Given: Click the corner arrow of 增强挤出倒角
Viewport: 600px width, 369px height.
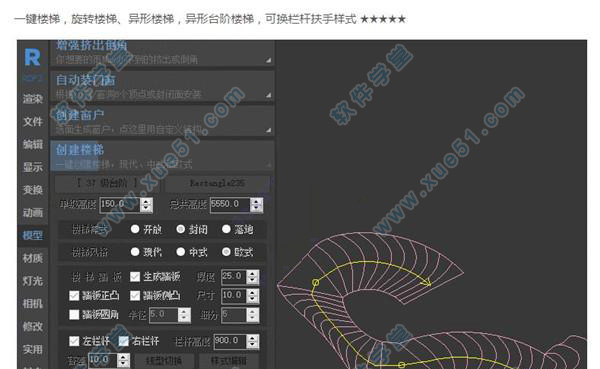Looking at the screenshot, I should (x=269, y=60).
